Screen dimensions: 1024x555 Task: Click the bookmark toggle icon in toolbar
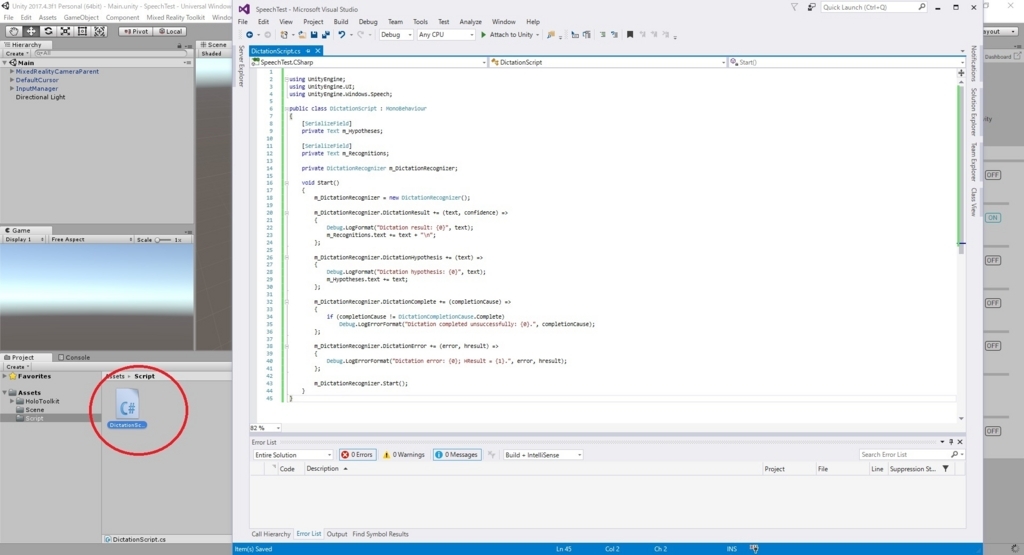[x=630, y=35]
